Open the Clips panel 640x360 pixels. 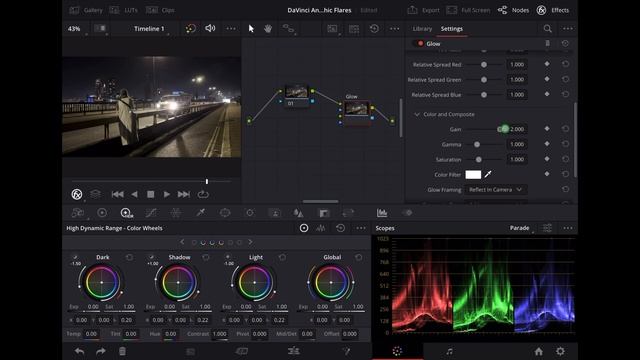click(x=160, y=10)
